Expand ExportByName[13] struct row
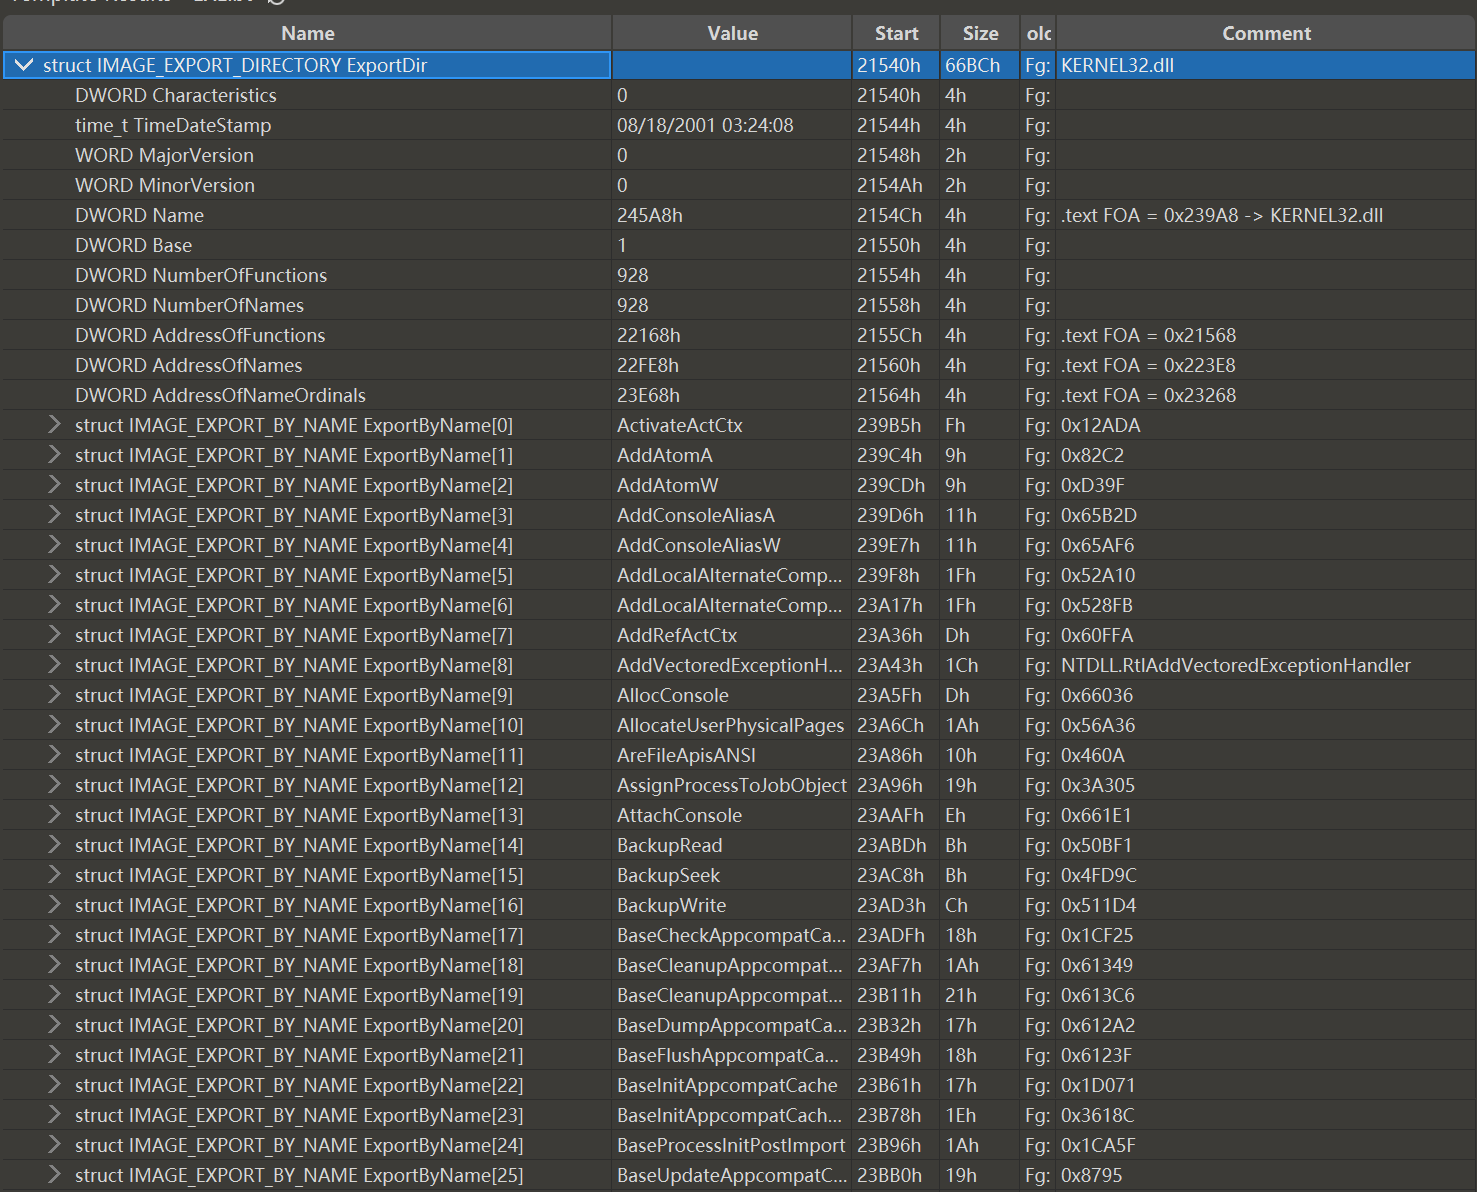This screenshot has width=1477, height=1192. [x=55, y=815]
